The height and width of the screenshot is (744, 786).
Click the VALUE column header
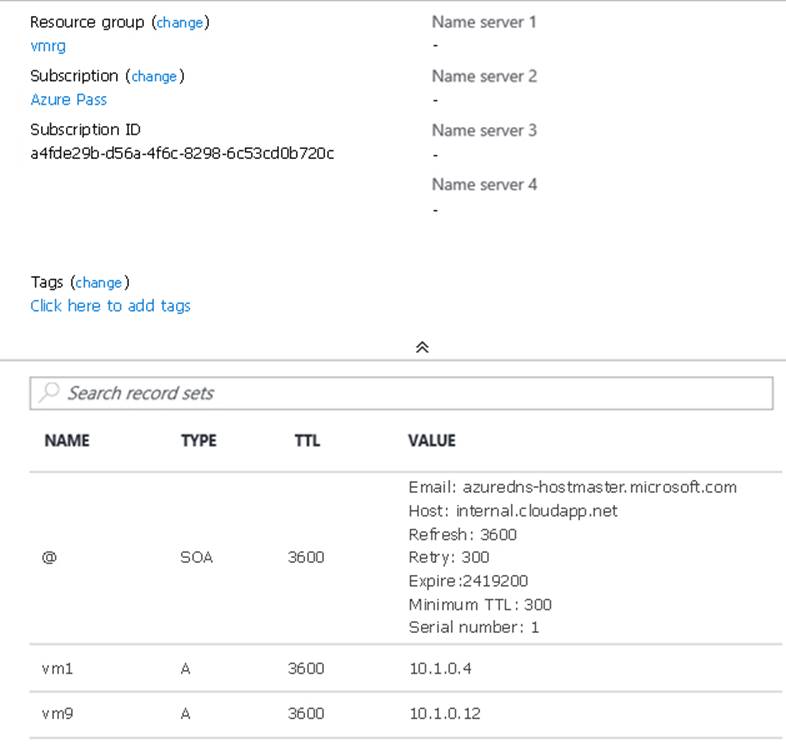point(431,440)
